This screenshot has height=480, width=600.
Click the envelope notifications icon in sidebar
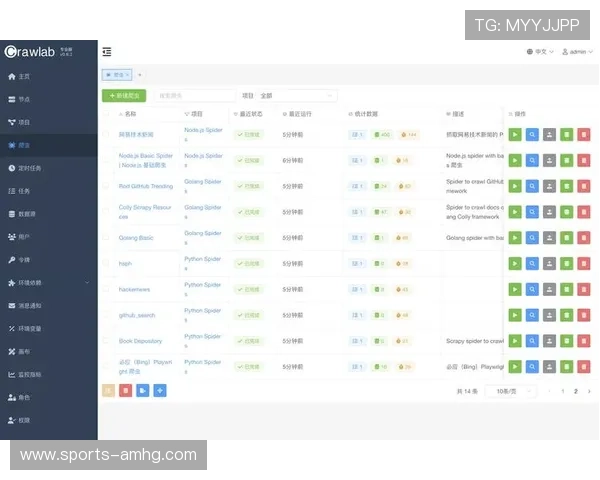point(12,305)
